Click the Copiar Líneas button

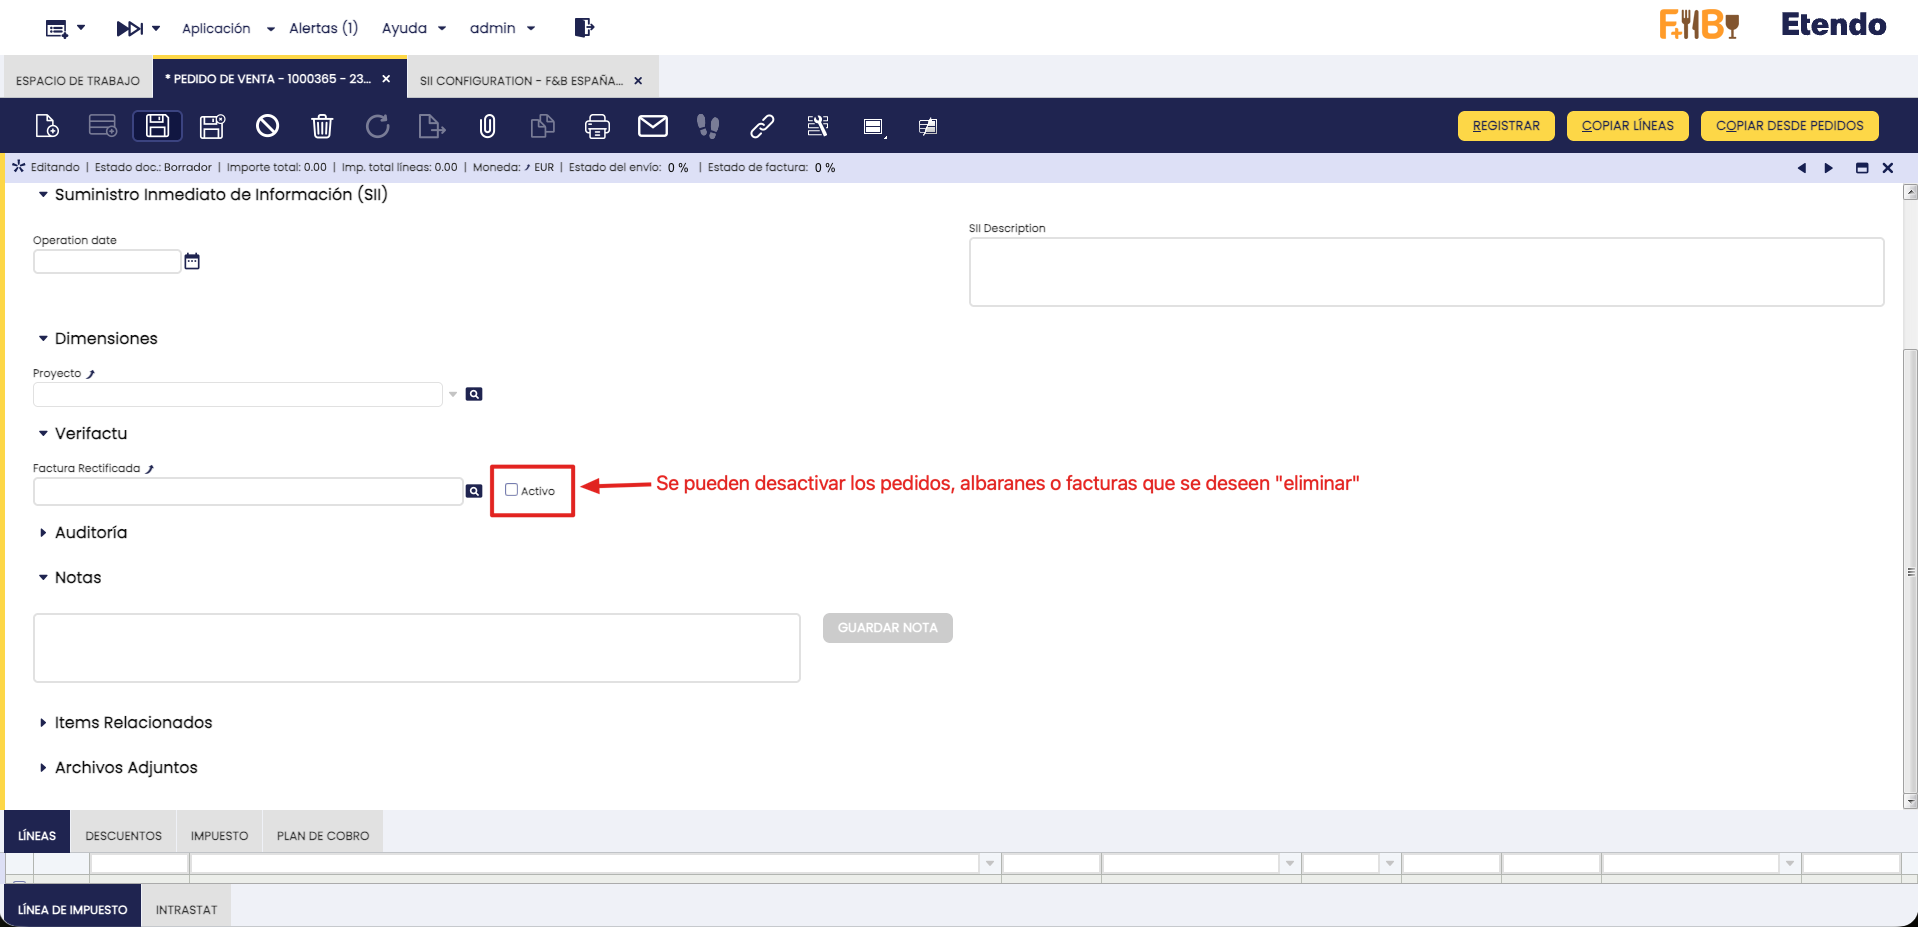point(1627,126)
